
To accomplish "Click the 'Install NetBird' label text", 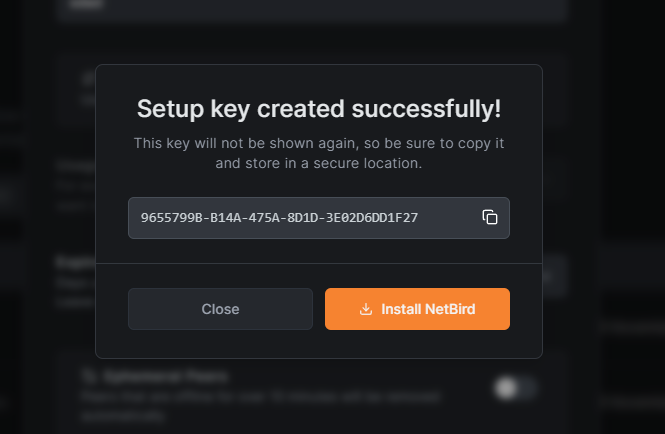I will [428, 309].
